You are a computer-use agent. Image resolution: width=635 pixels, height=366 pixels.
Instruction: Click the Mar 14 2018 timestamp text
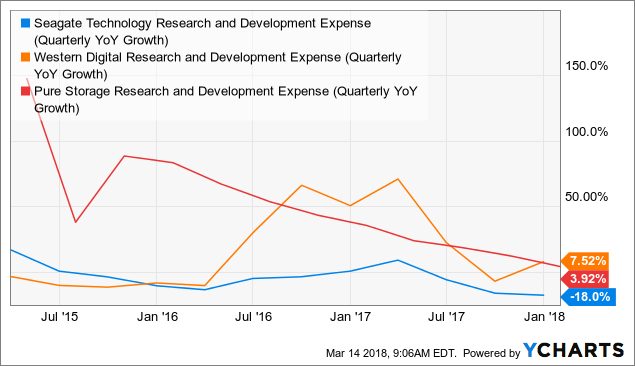point(391,353)
